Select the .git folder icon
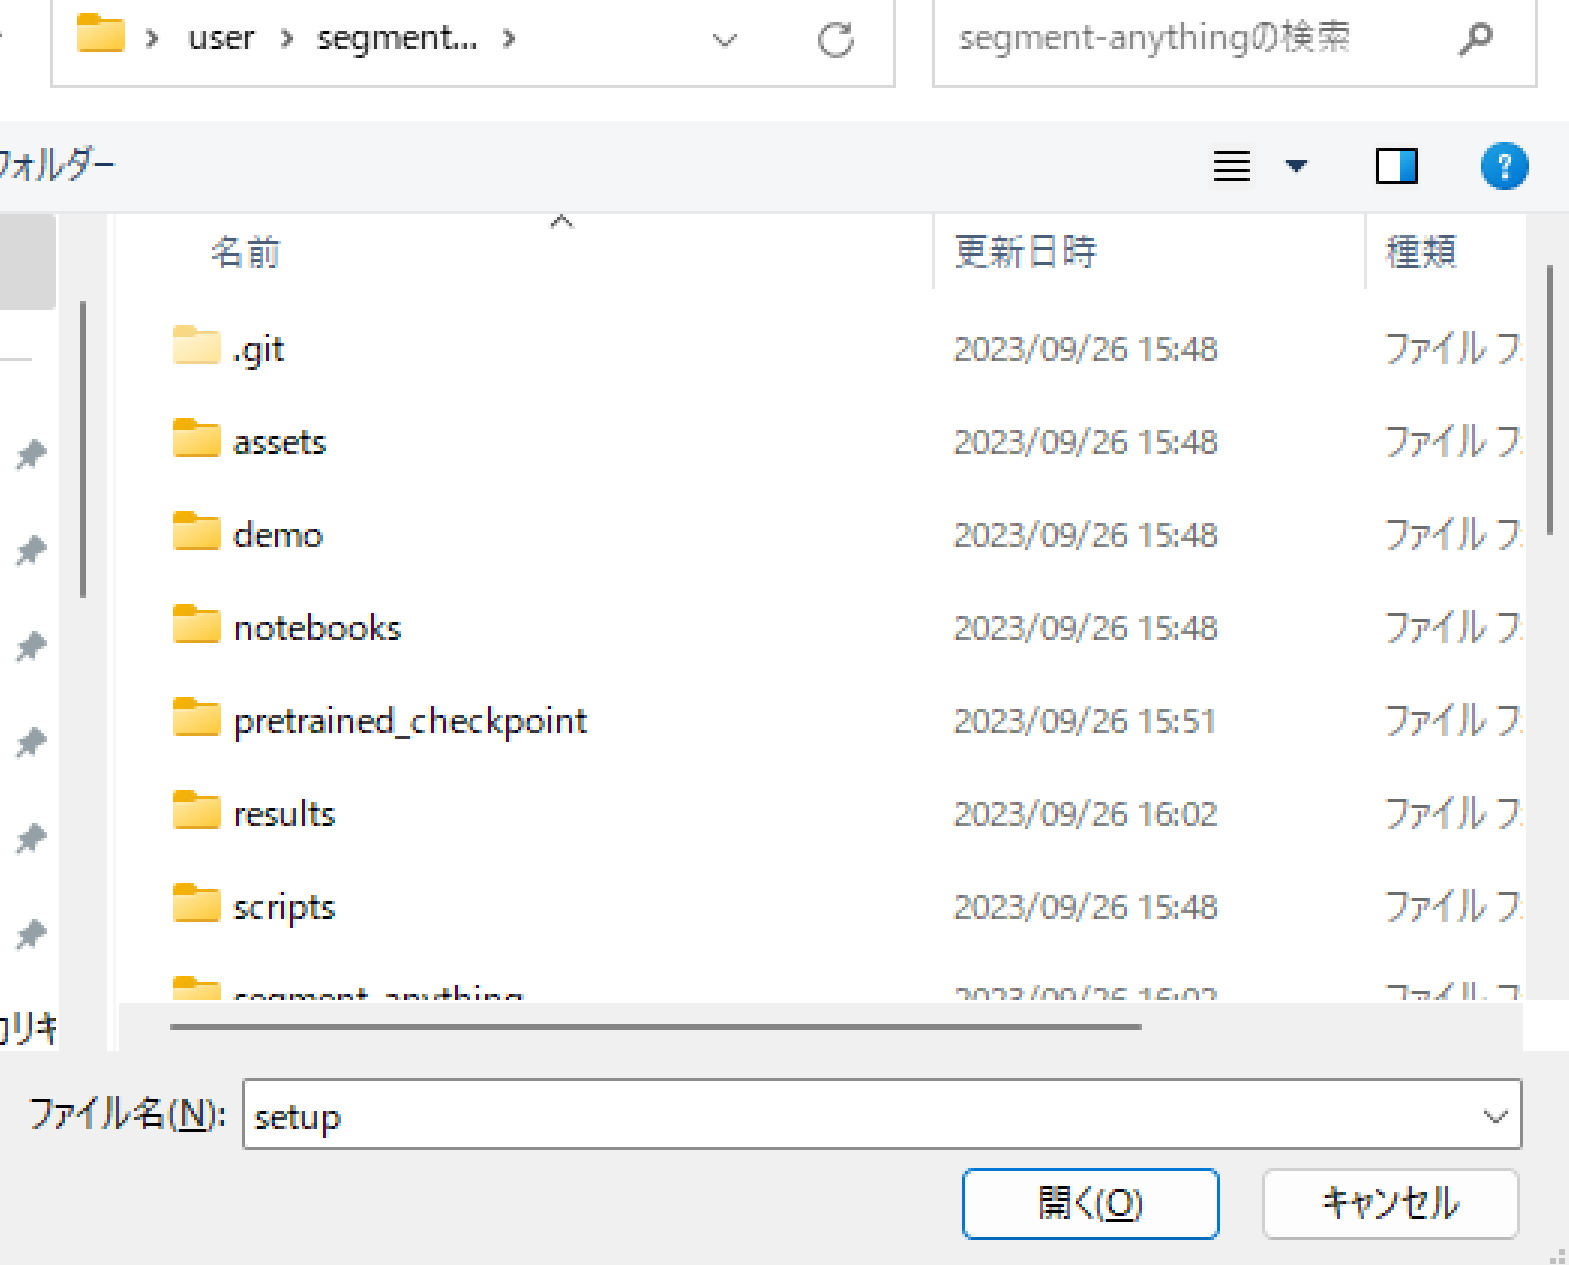1569x1265 pixels. click(x=196, y=347)
